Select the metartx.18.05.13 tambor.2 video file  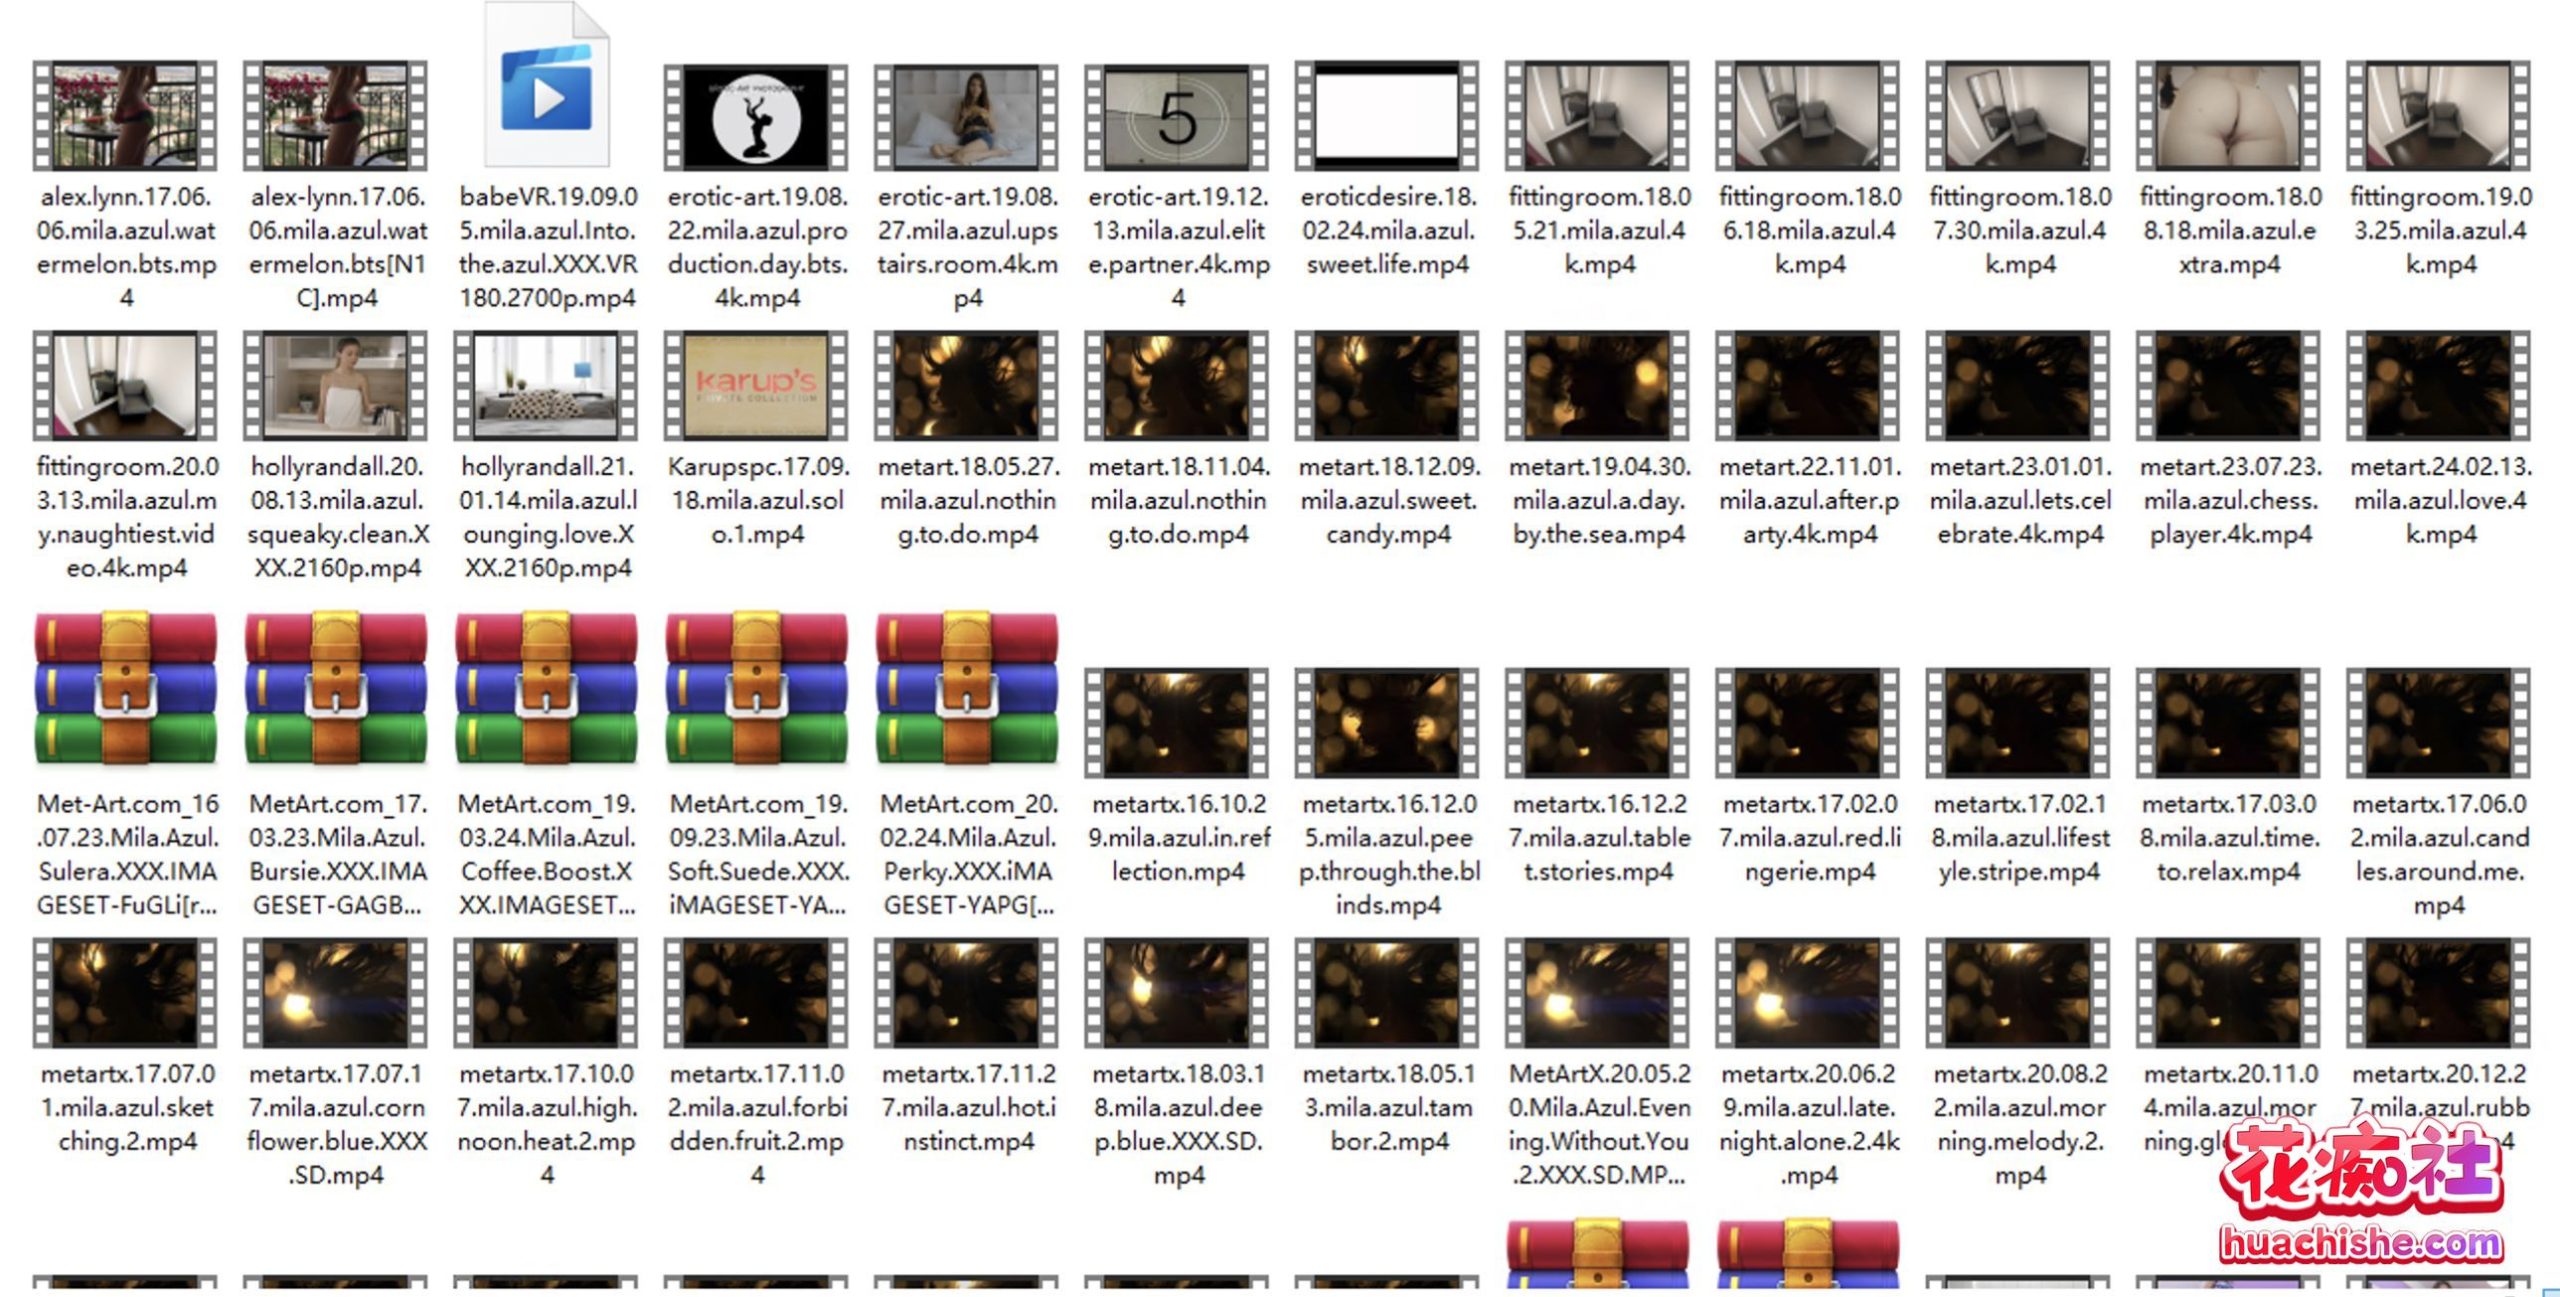pos(1387,993)
